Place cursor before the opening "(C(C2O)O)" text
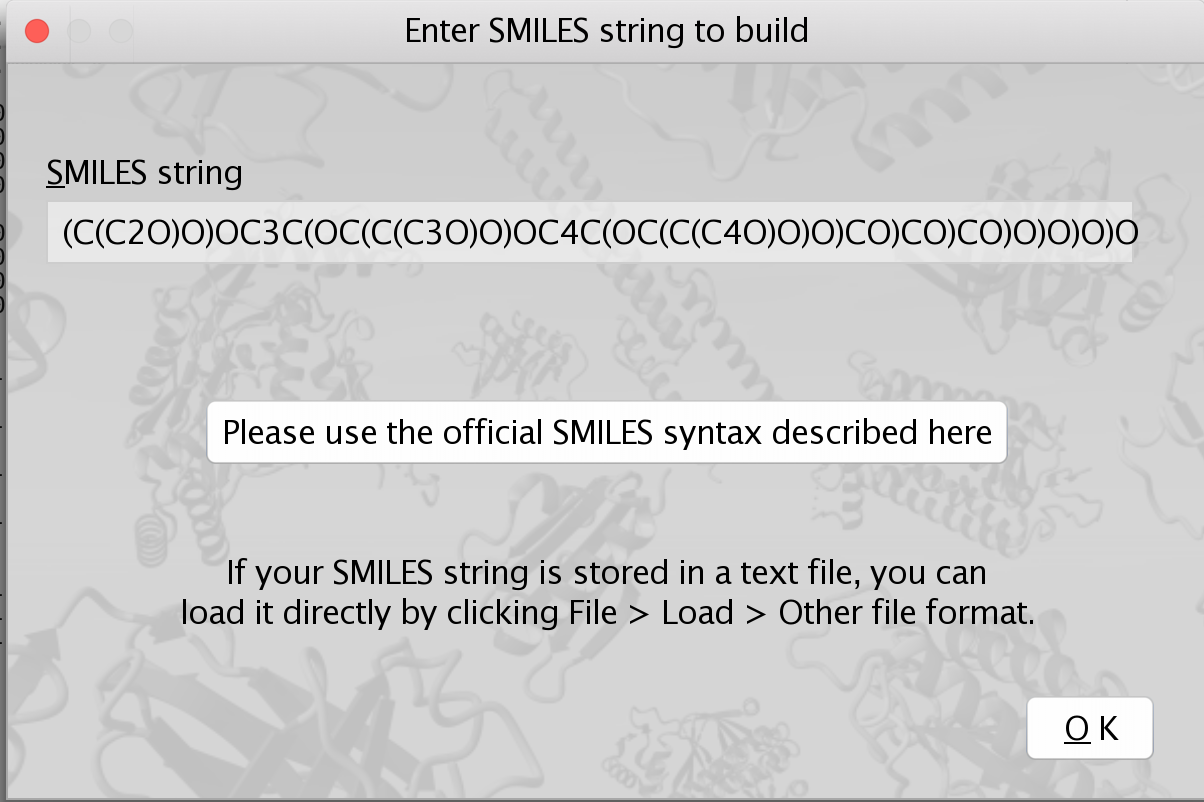This screenshot has height=802, width=1204. pos(63,233)
